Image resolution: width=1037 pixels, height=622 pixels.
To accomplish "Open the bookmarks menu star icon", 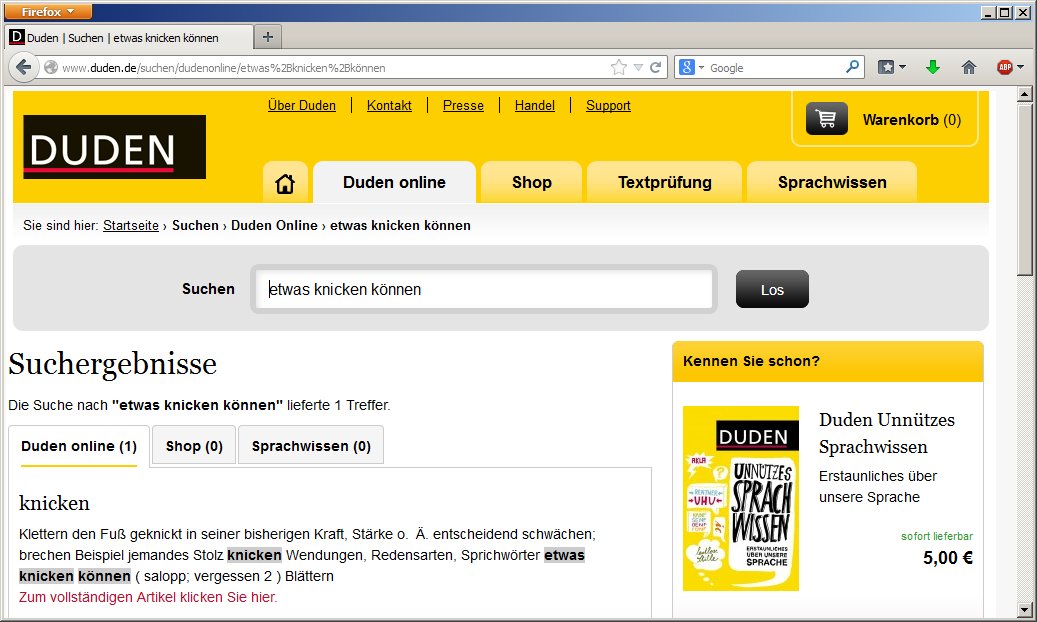I will click(x=886, y=67).
